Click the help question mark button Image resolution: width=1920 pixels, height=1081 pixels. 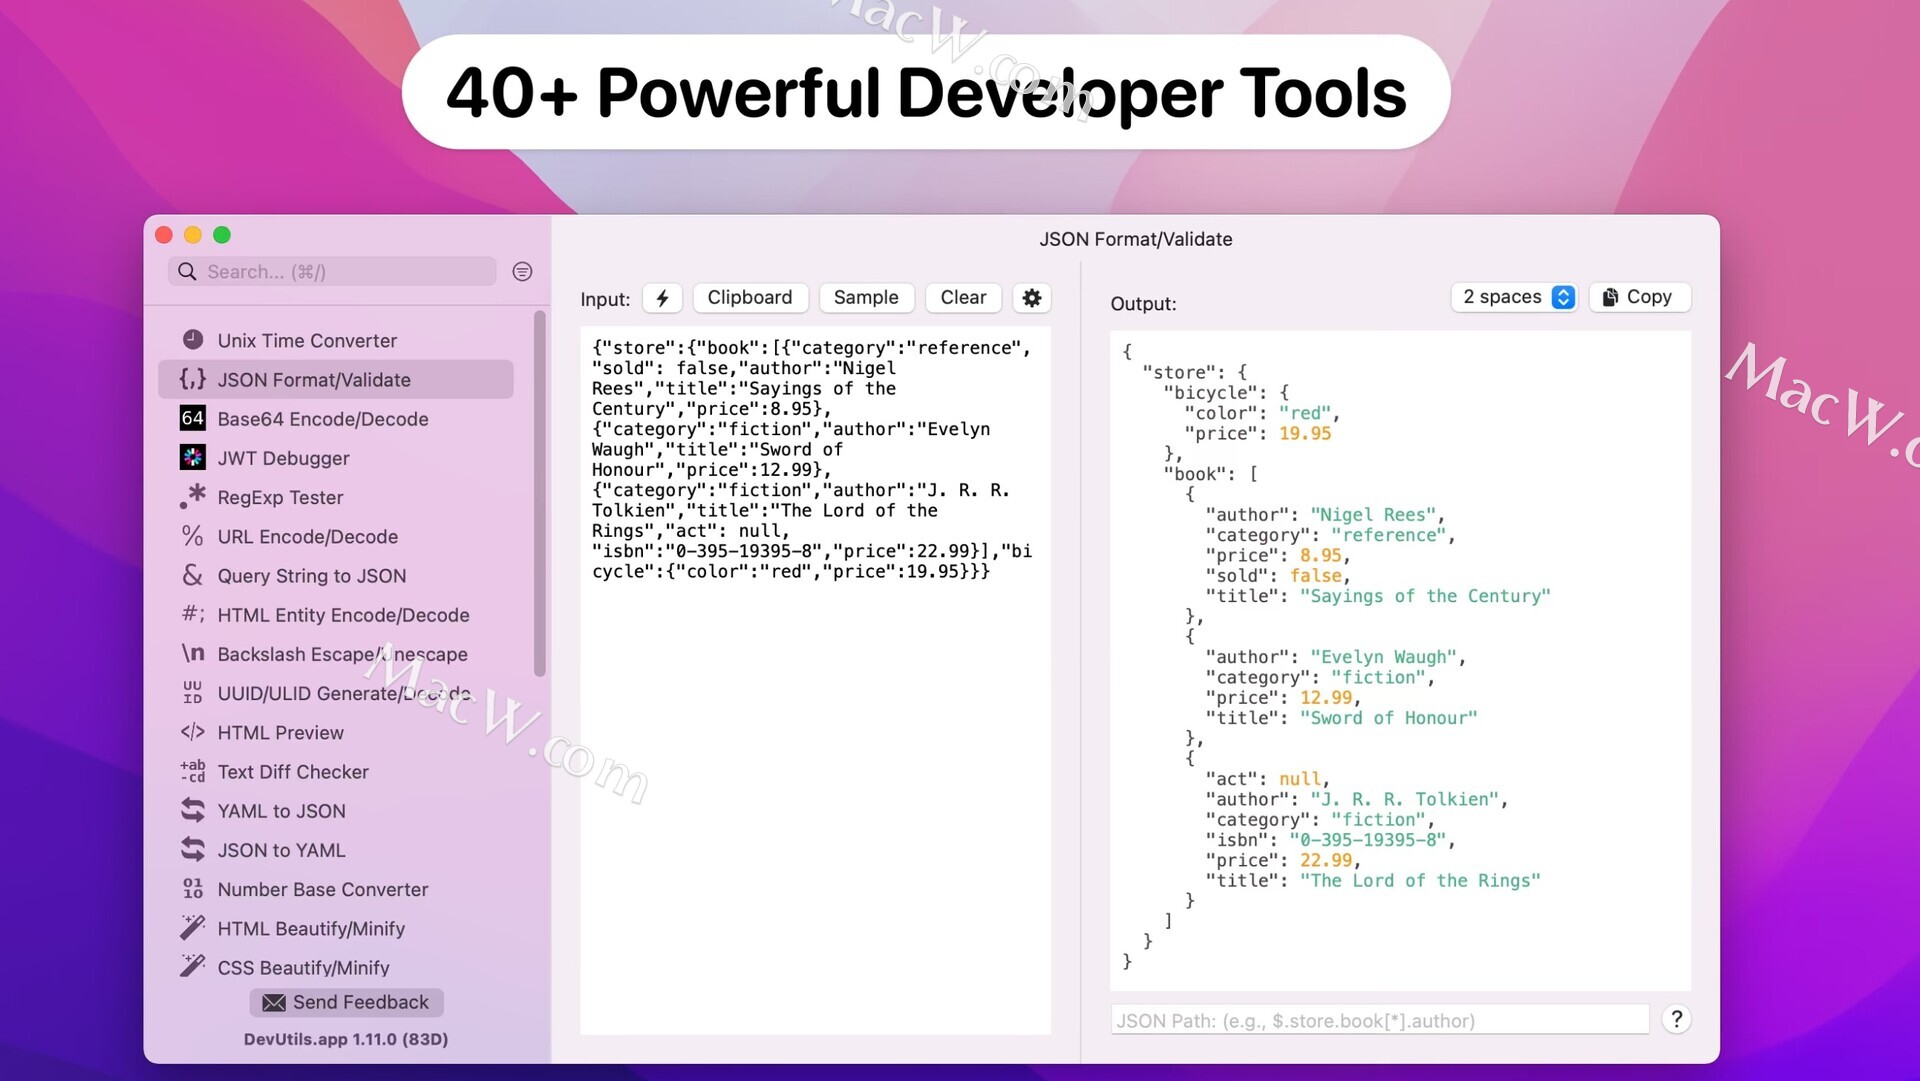[1677, 1020]
